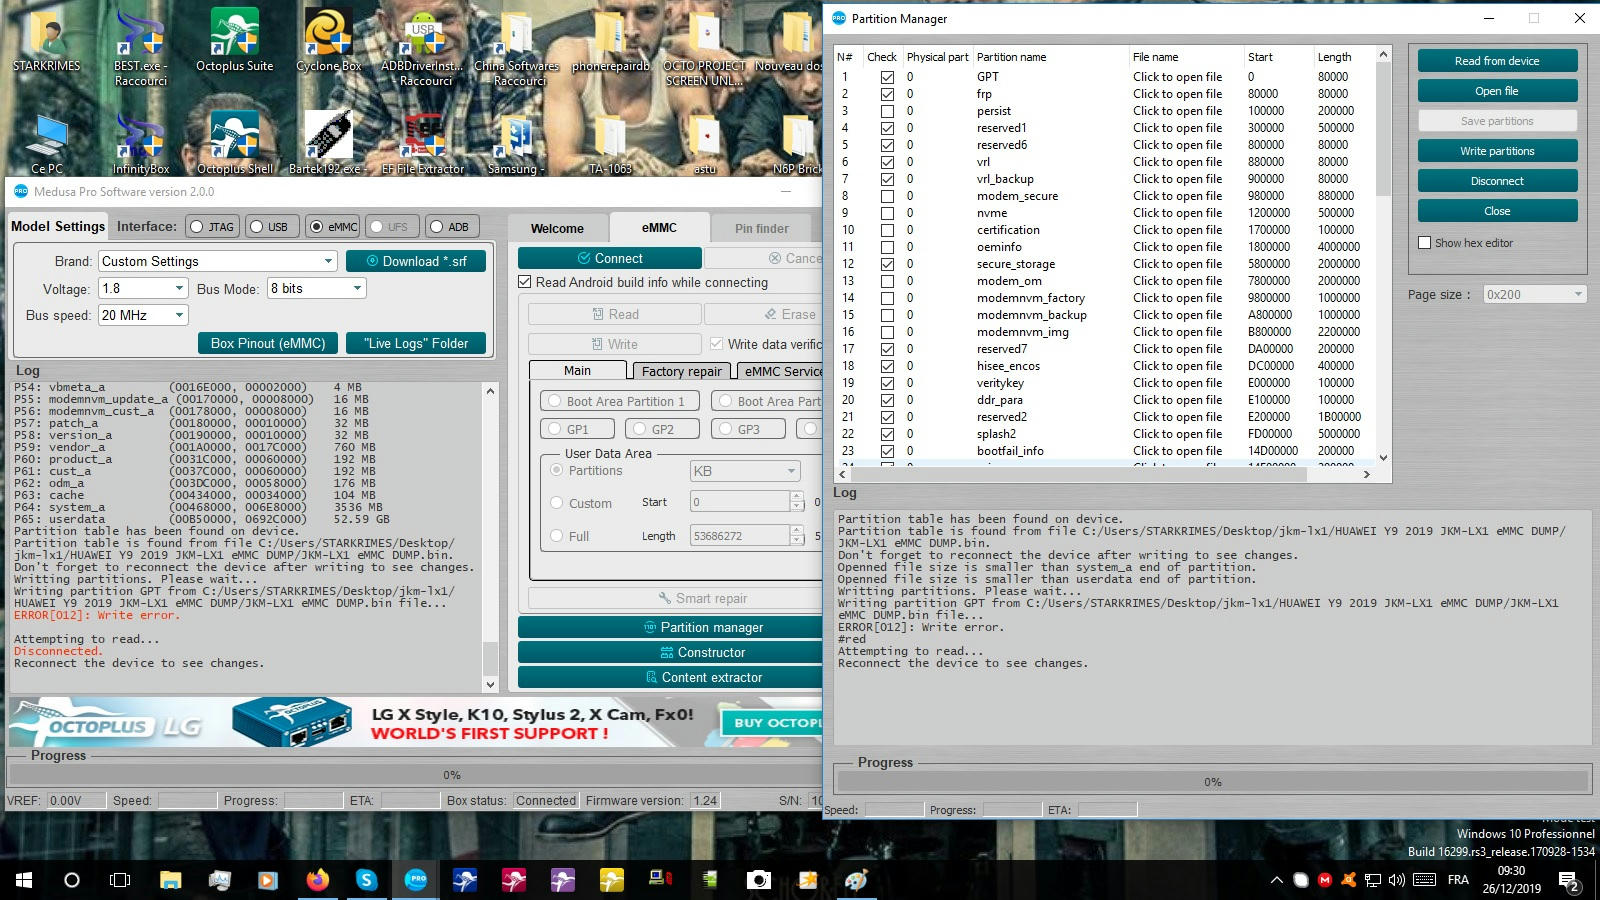Click the Medusa PRO taskbar icon
Viewport: 1600px width, 900px height.
pyautogui.click(x=416, y=880)
